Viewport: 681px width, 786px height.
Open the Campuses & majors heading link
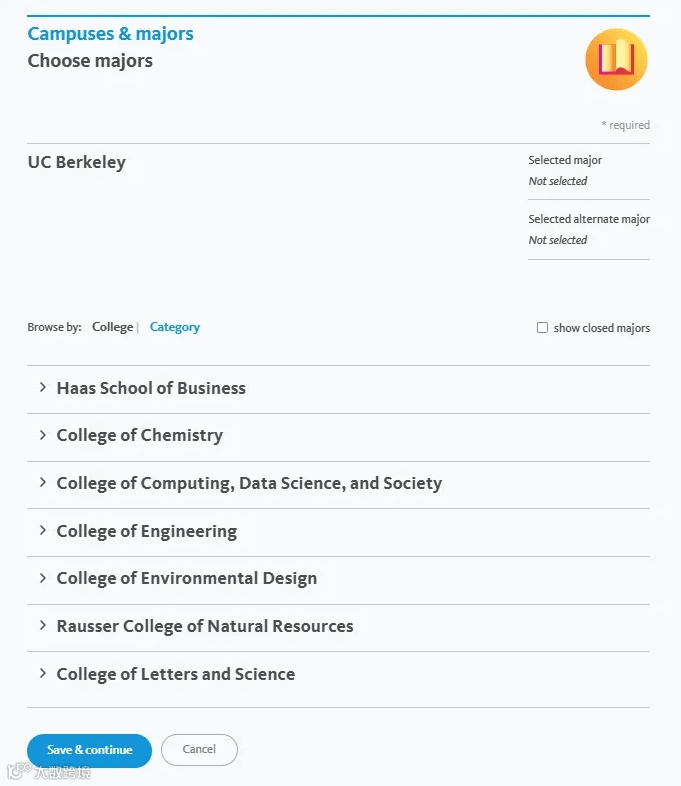[x=111, y=34]
